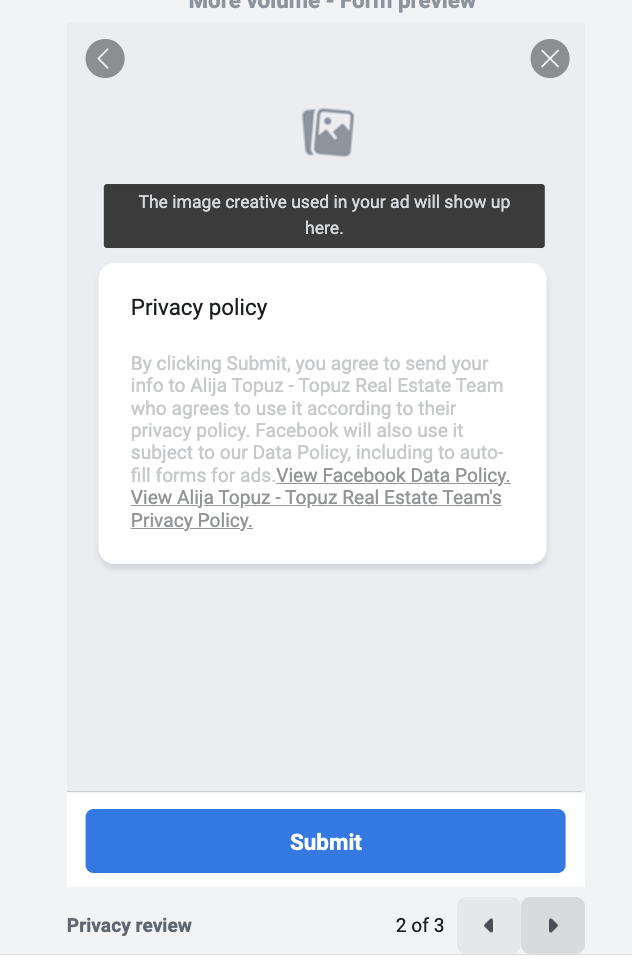Click the Form preview title at top
The width and height of the screenshot is (632, 972).
click(x=332, y=5)
